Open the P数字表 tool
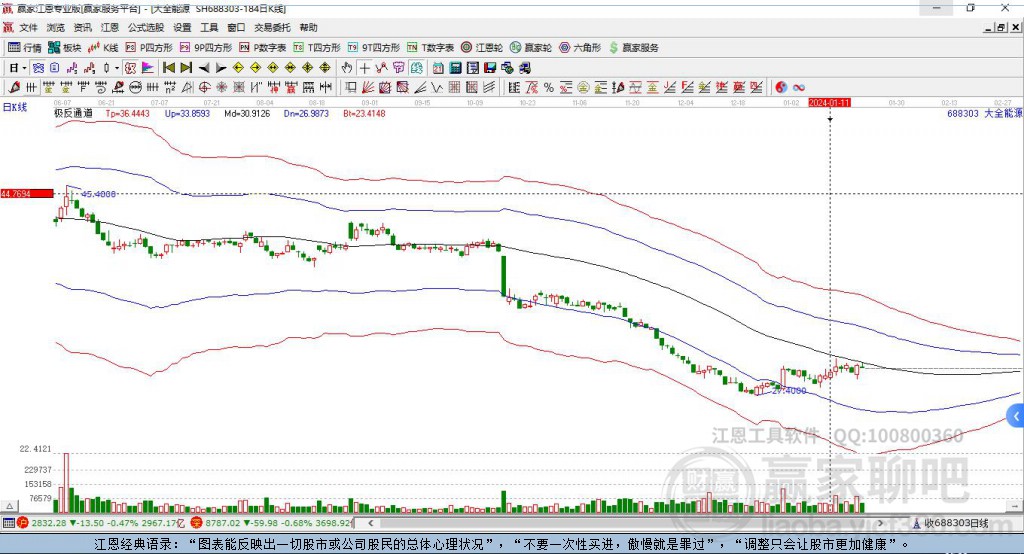The width and height of the screenshot is (1024, 554). pos(263,48)
